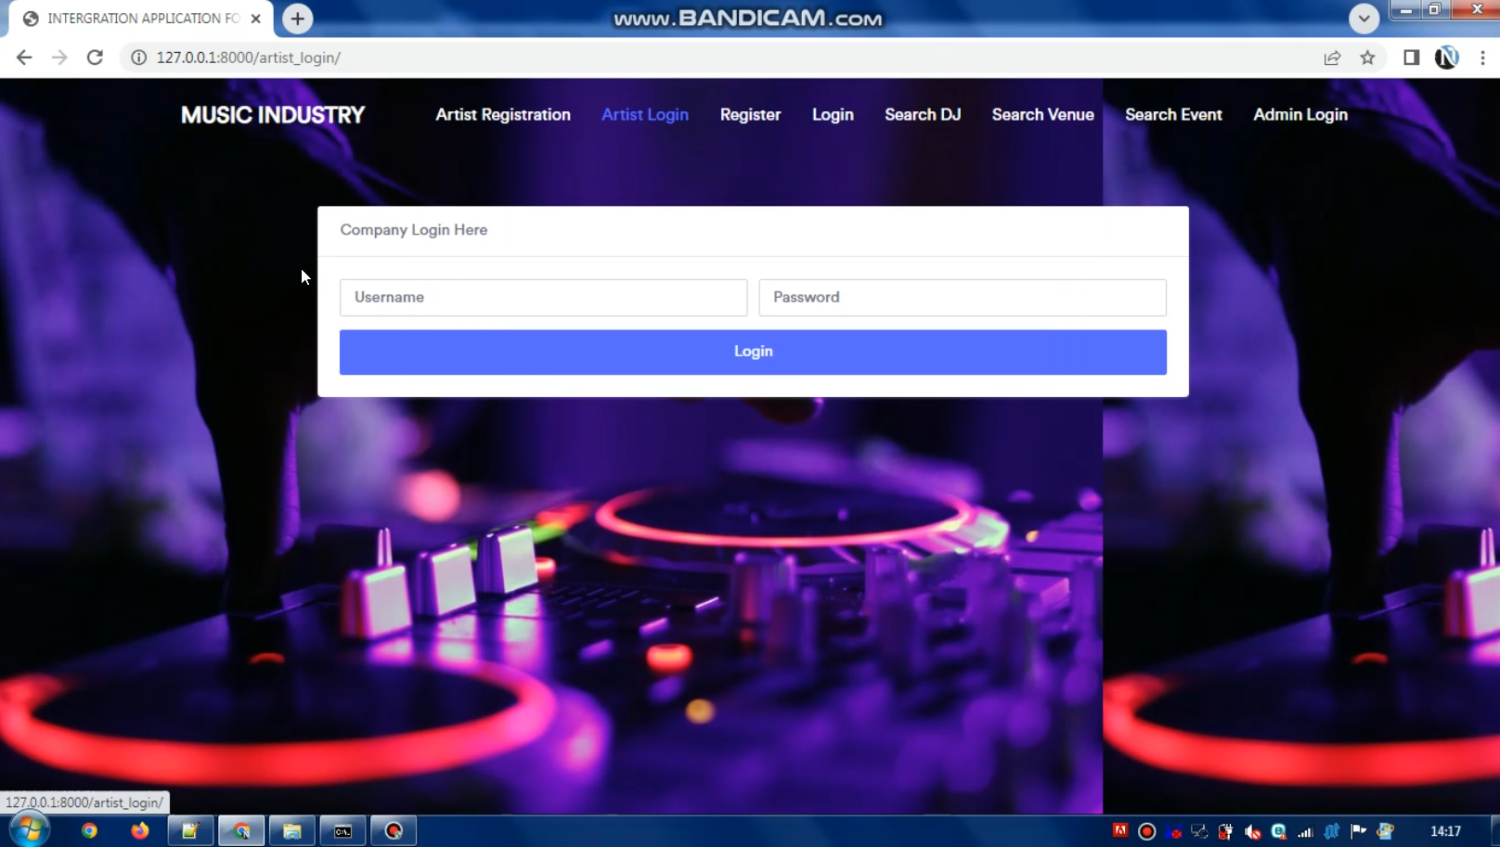Open the Search Venue page
This screenshot has width=1500, height=847.
[x=1042, y=115]
